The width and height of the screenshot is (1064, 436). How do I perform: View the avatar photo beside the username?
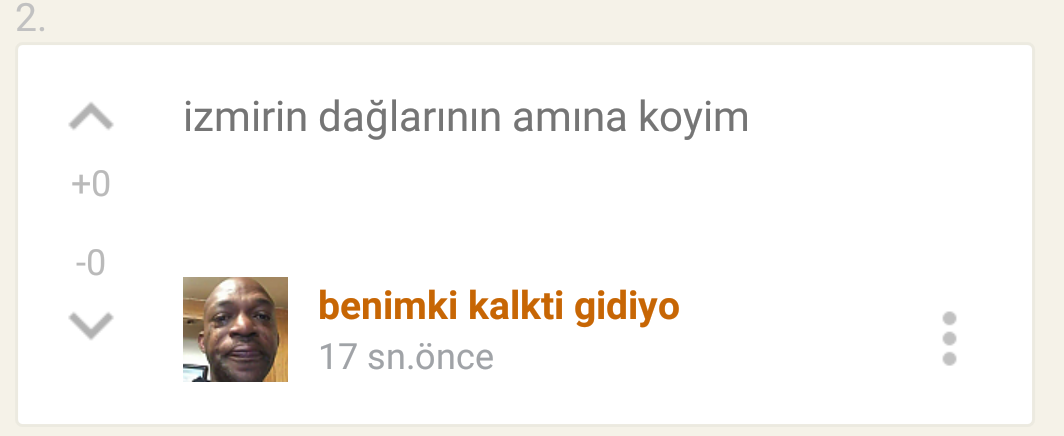point(235,329)
